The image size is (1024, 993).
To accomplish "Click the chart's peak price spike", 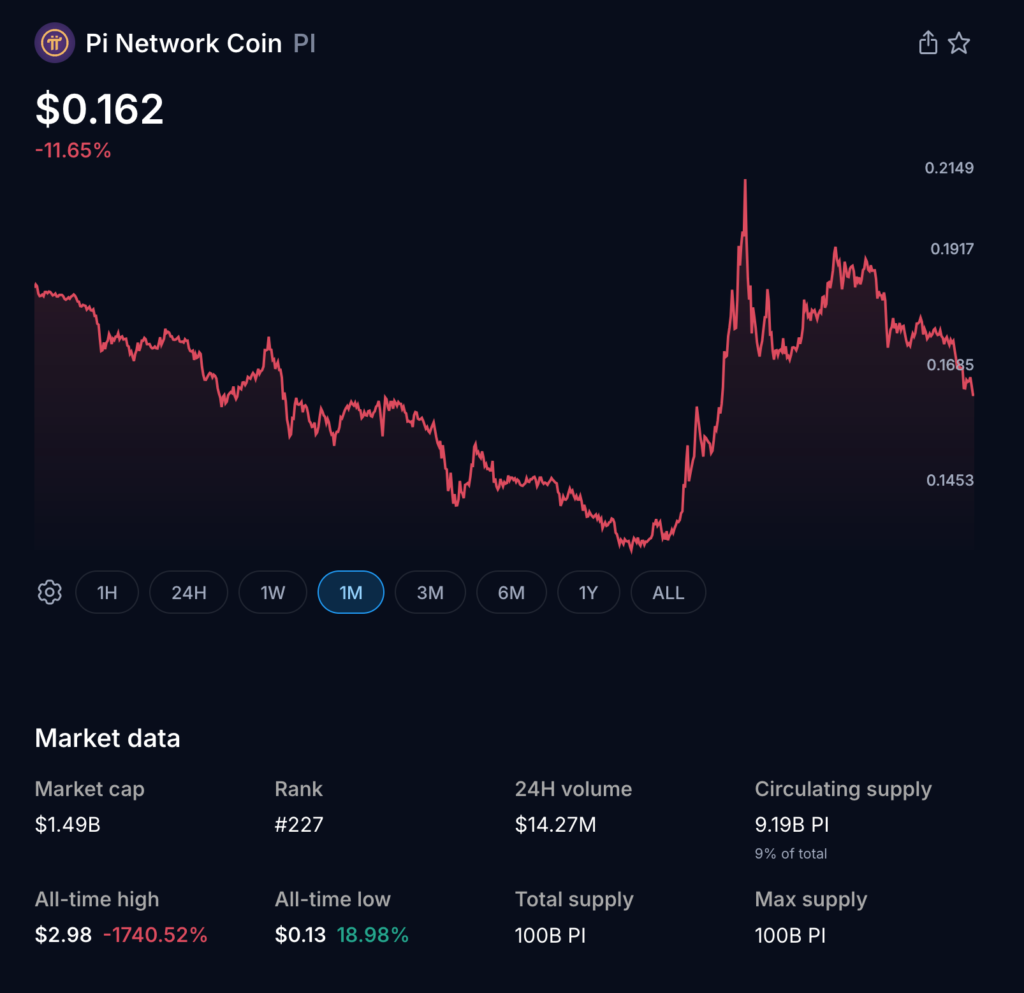I will point(745,183).
